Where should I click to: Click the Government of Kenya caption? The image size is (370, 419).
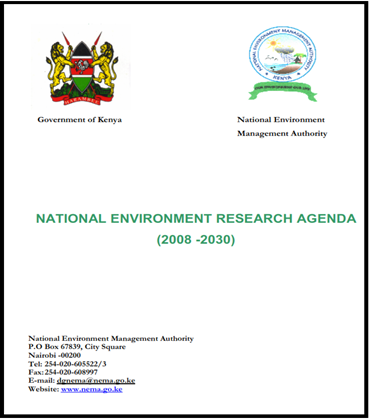coord(80,120)
